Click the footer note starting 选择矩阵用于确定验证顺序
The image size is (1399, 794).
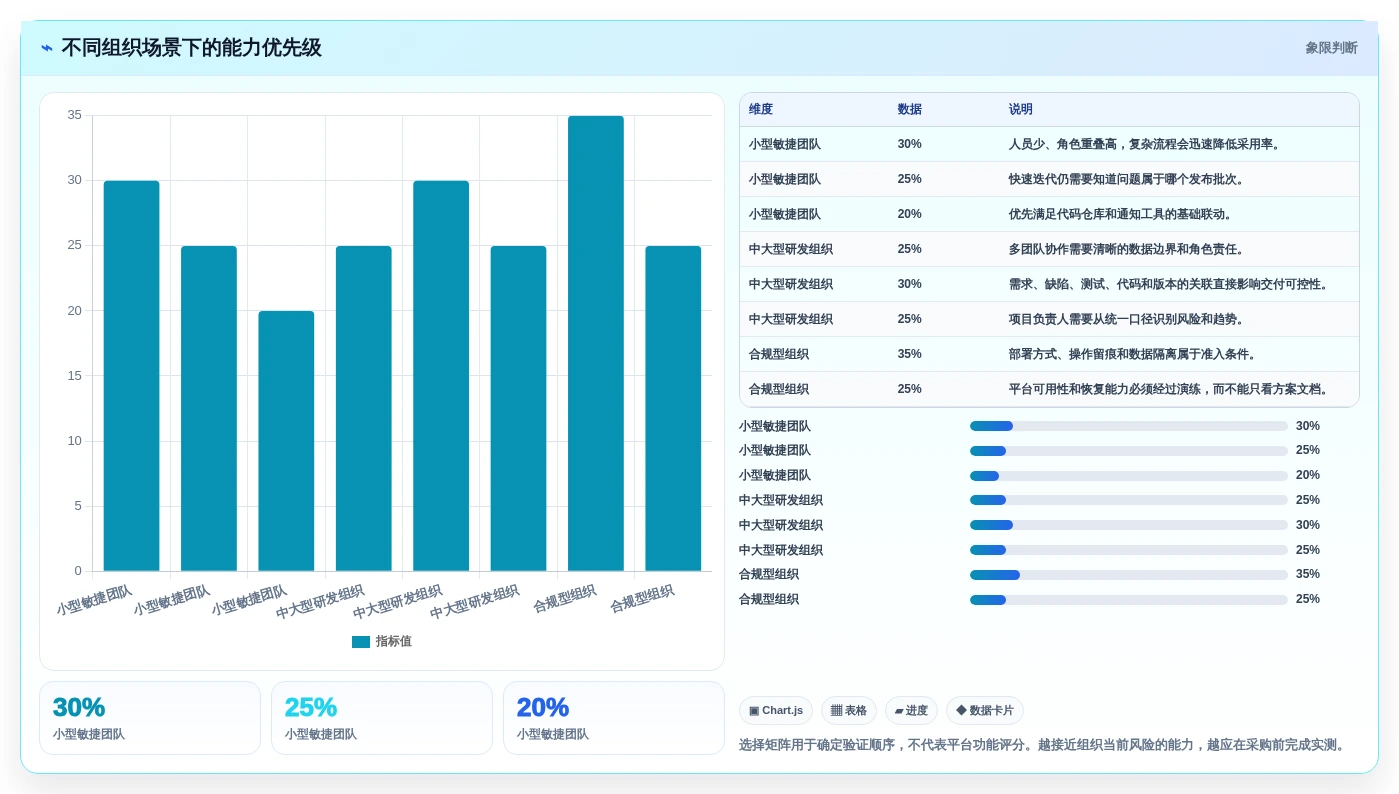tap(1043, 745)
